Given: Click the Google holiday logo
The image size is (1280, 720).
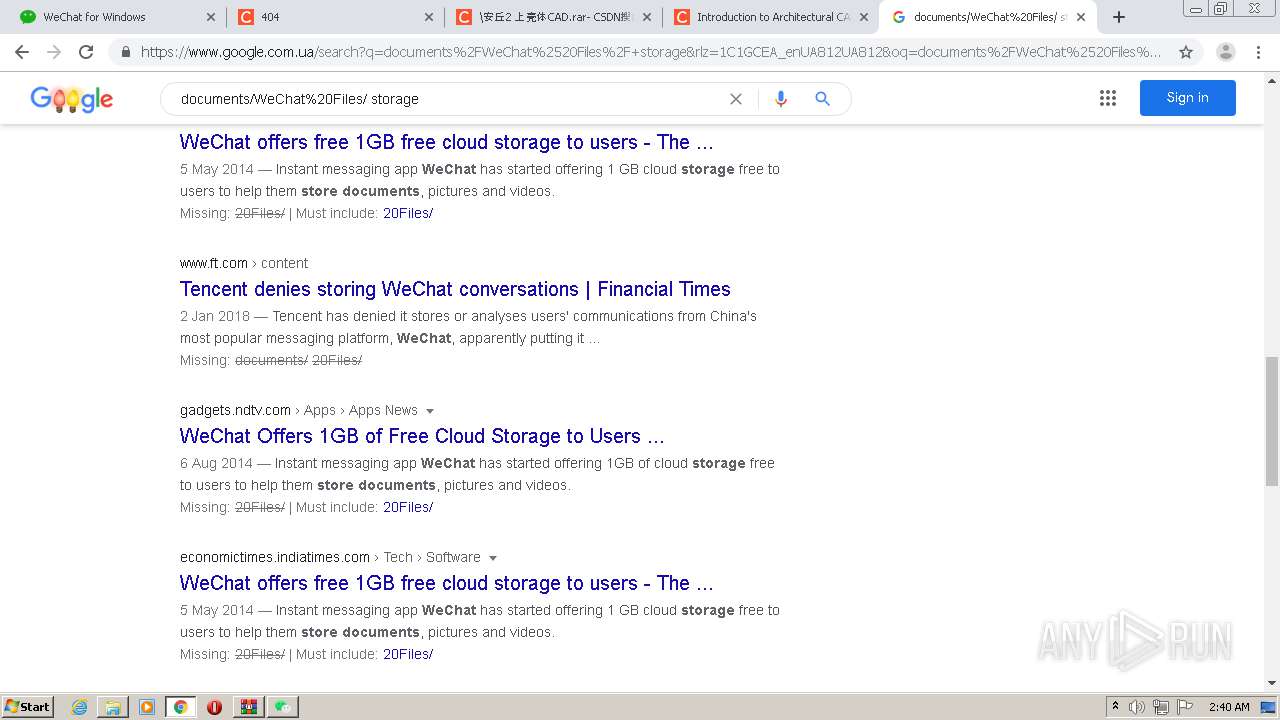Looking at the screenshot, I should (72, 99).
